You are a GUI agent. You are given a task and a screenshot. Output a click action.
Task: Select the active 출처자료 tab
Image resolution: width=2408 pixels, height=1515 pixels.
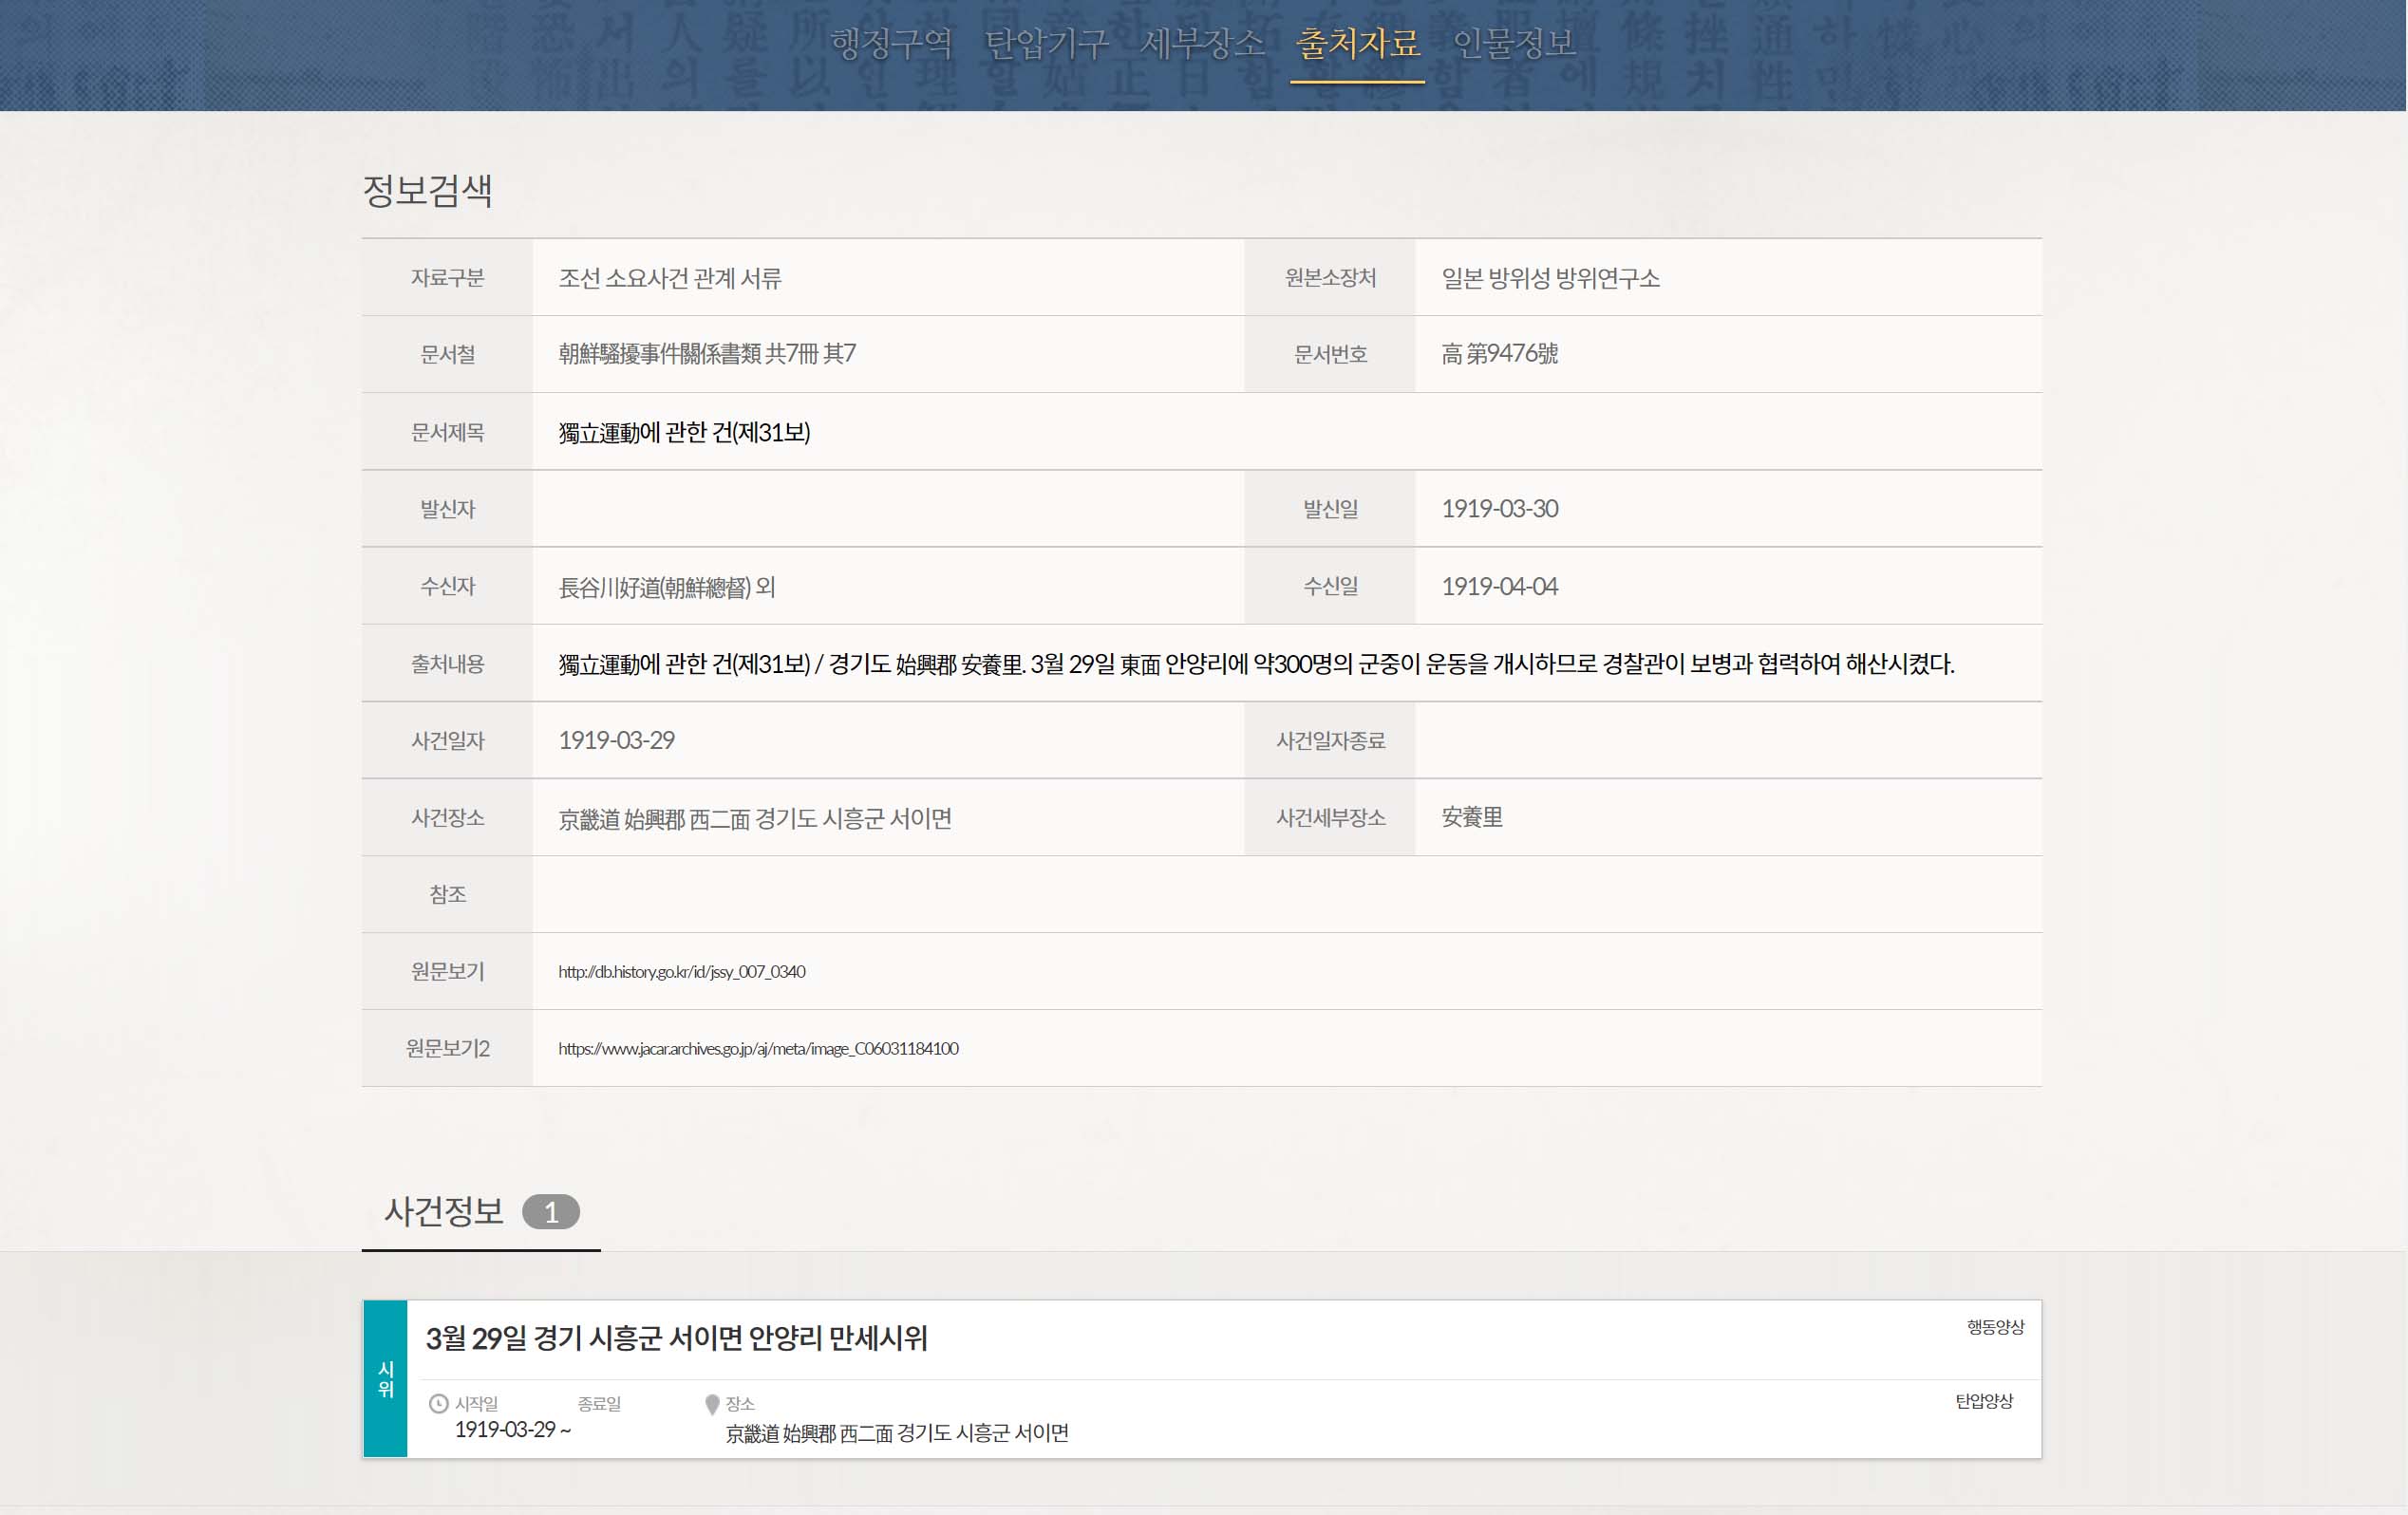tap(1357, 43)
